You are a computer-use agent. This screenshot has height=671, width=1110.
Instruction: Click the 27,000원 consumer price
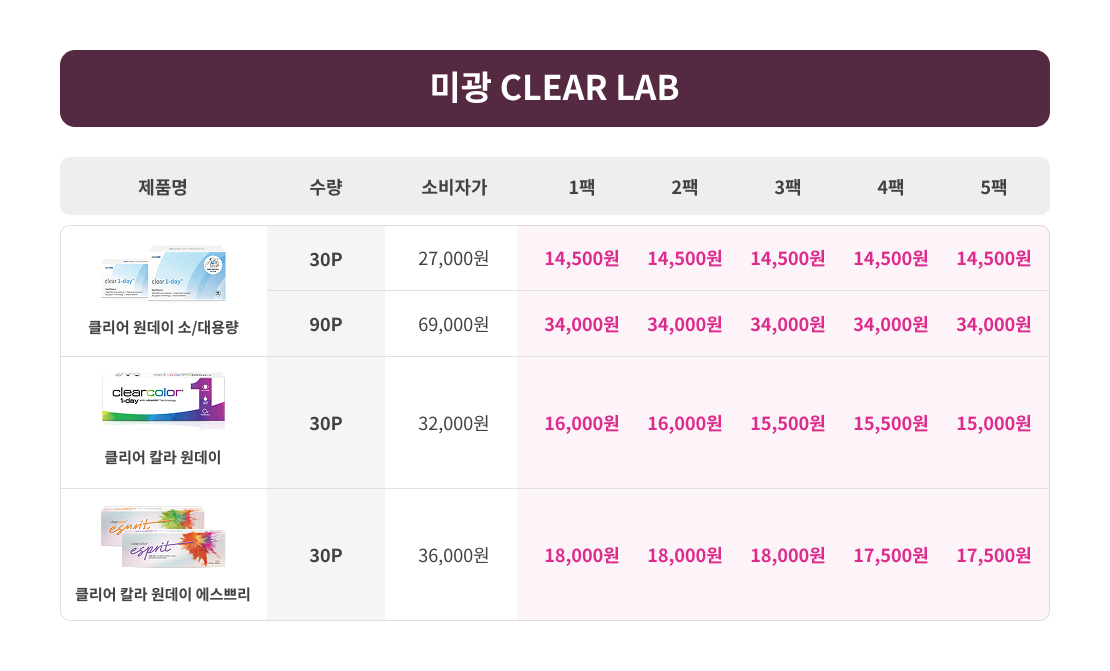click(x=454, y=258)
